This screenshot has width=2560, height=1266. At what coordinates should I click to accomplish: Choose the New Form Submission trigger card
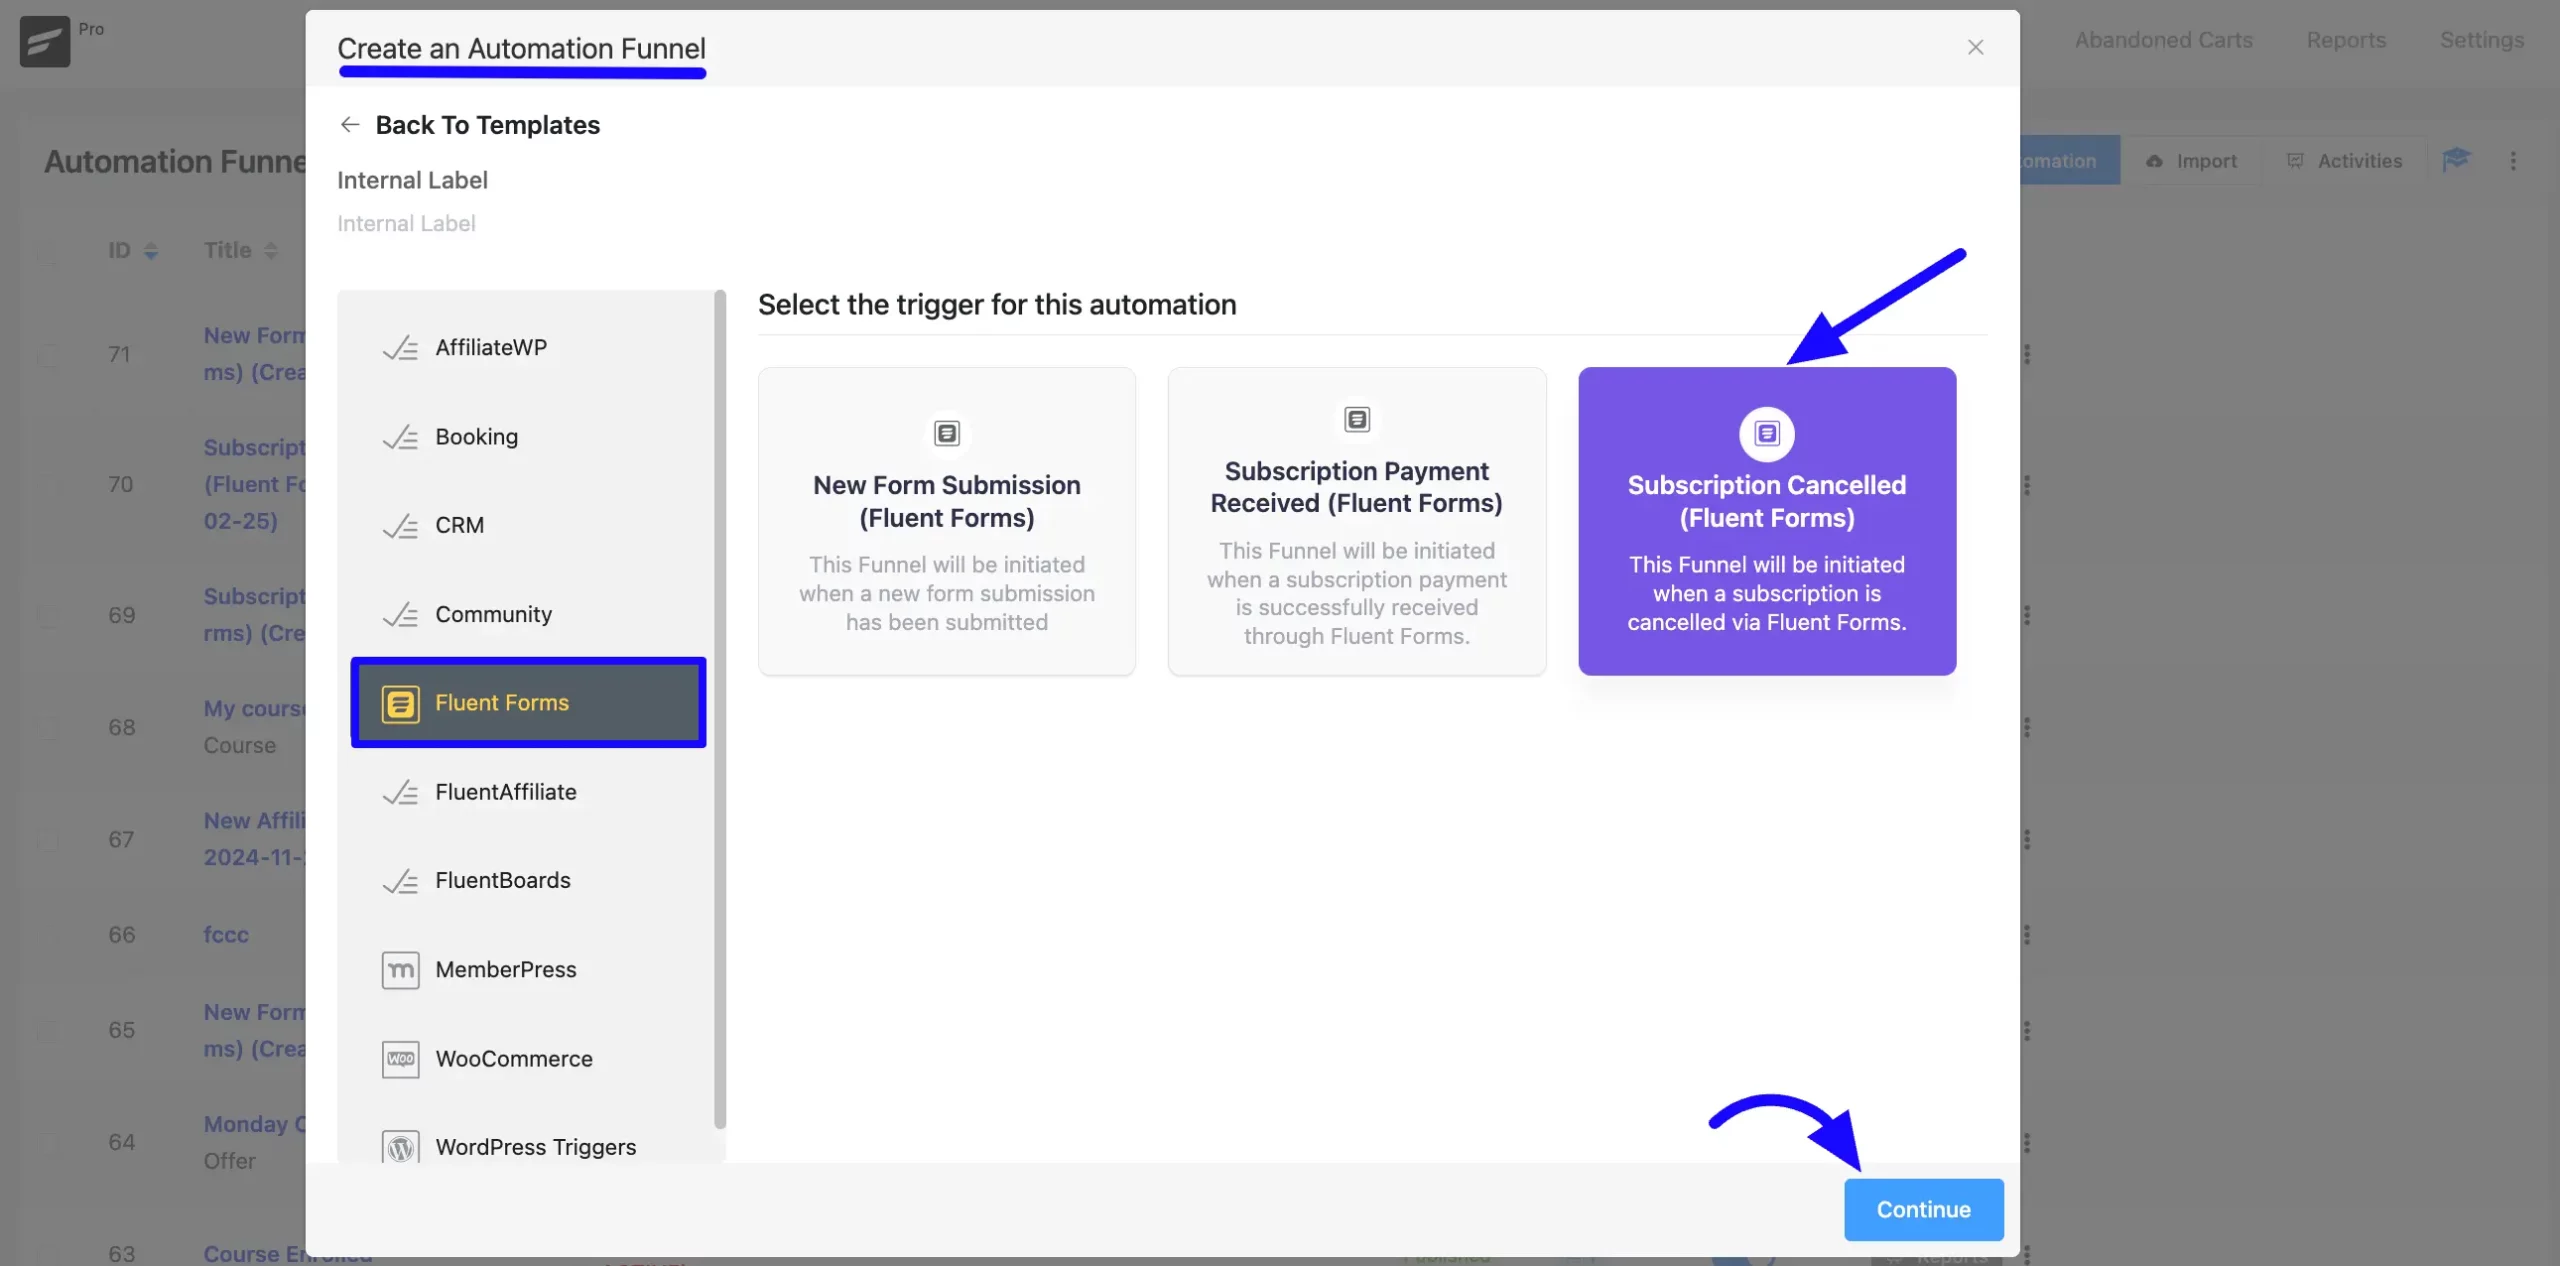(x=946, y=521)
